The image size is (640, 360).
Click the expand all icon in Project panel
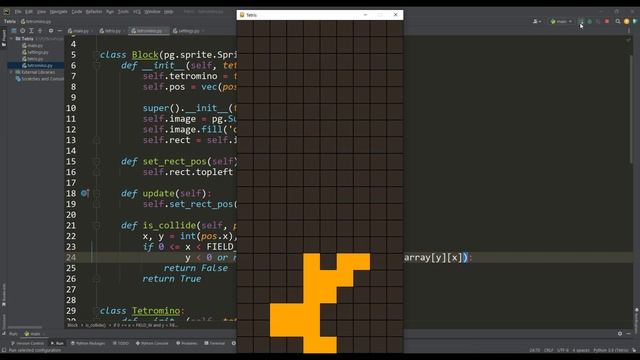31,31
